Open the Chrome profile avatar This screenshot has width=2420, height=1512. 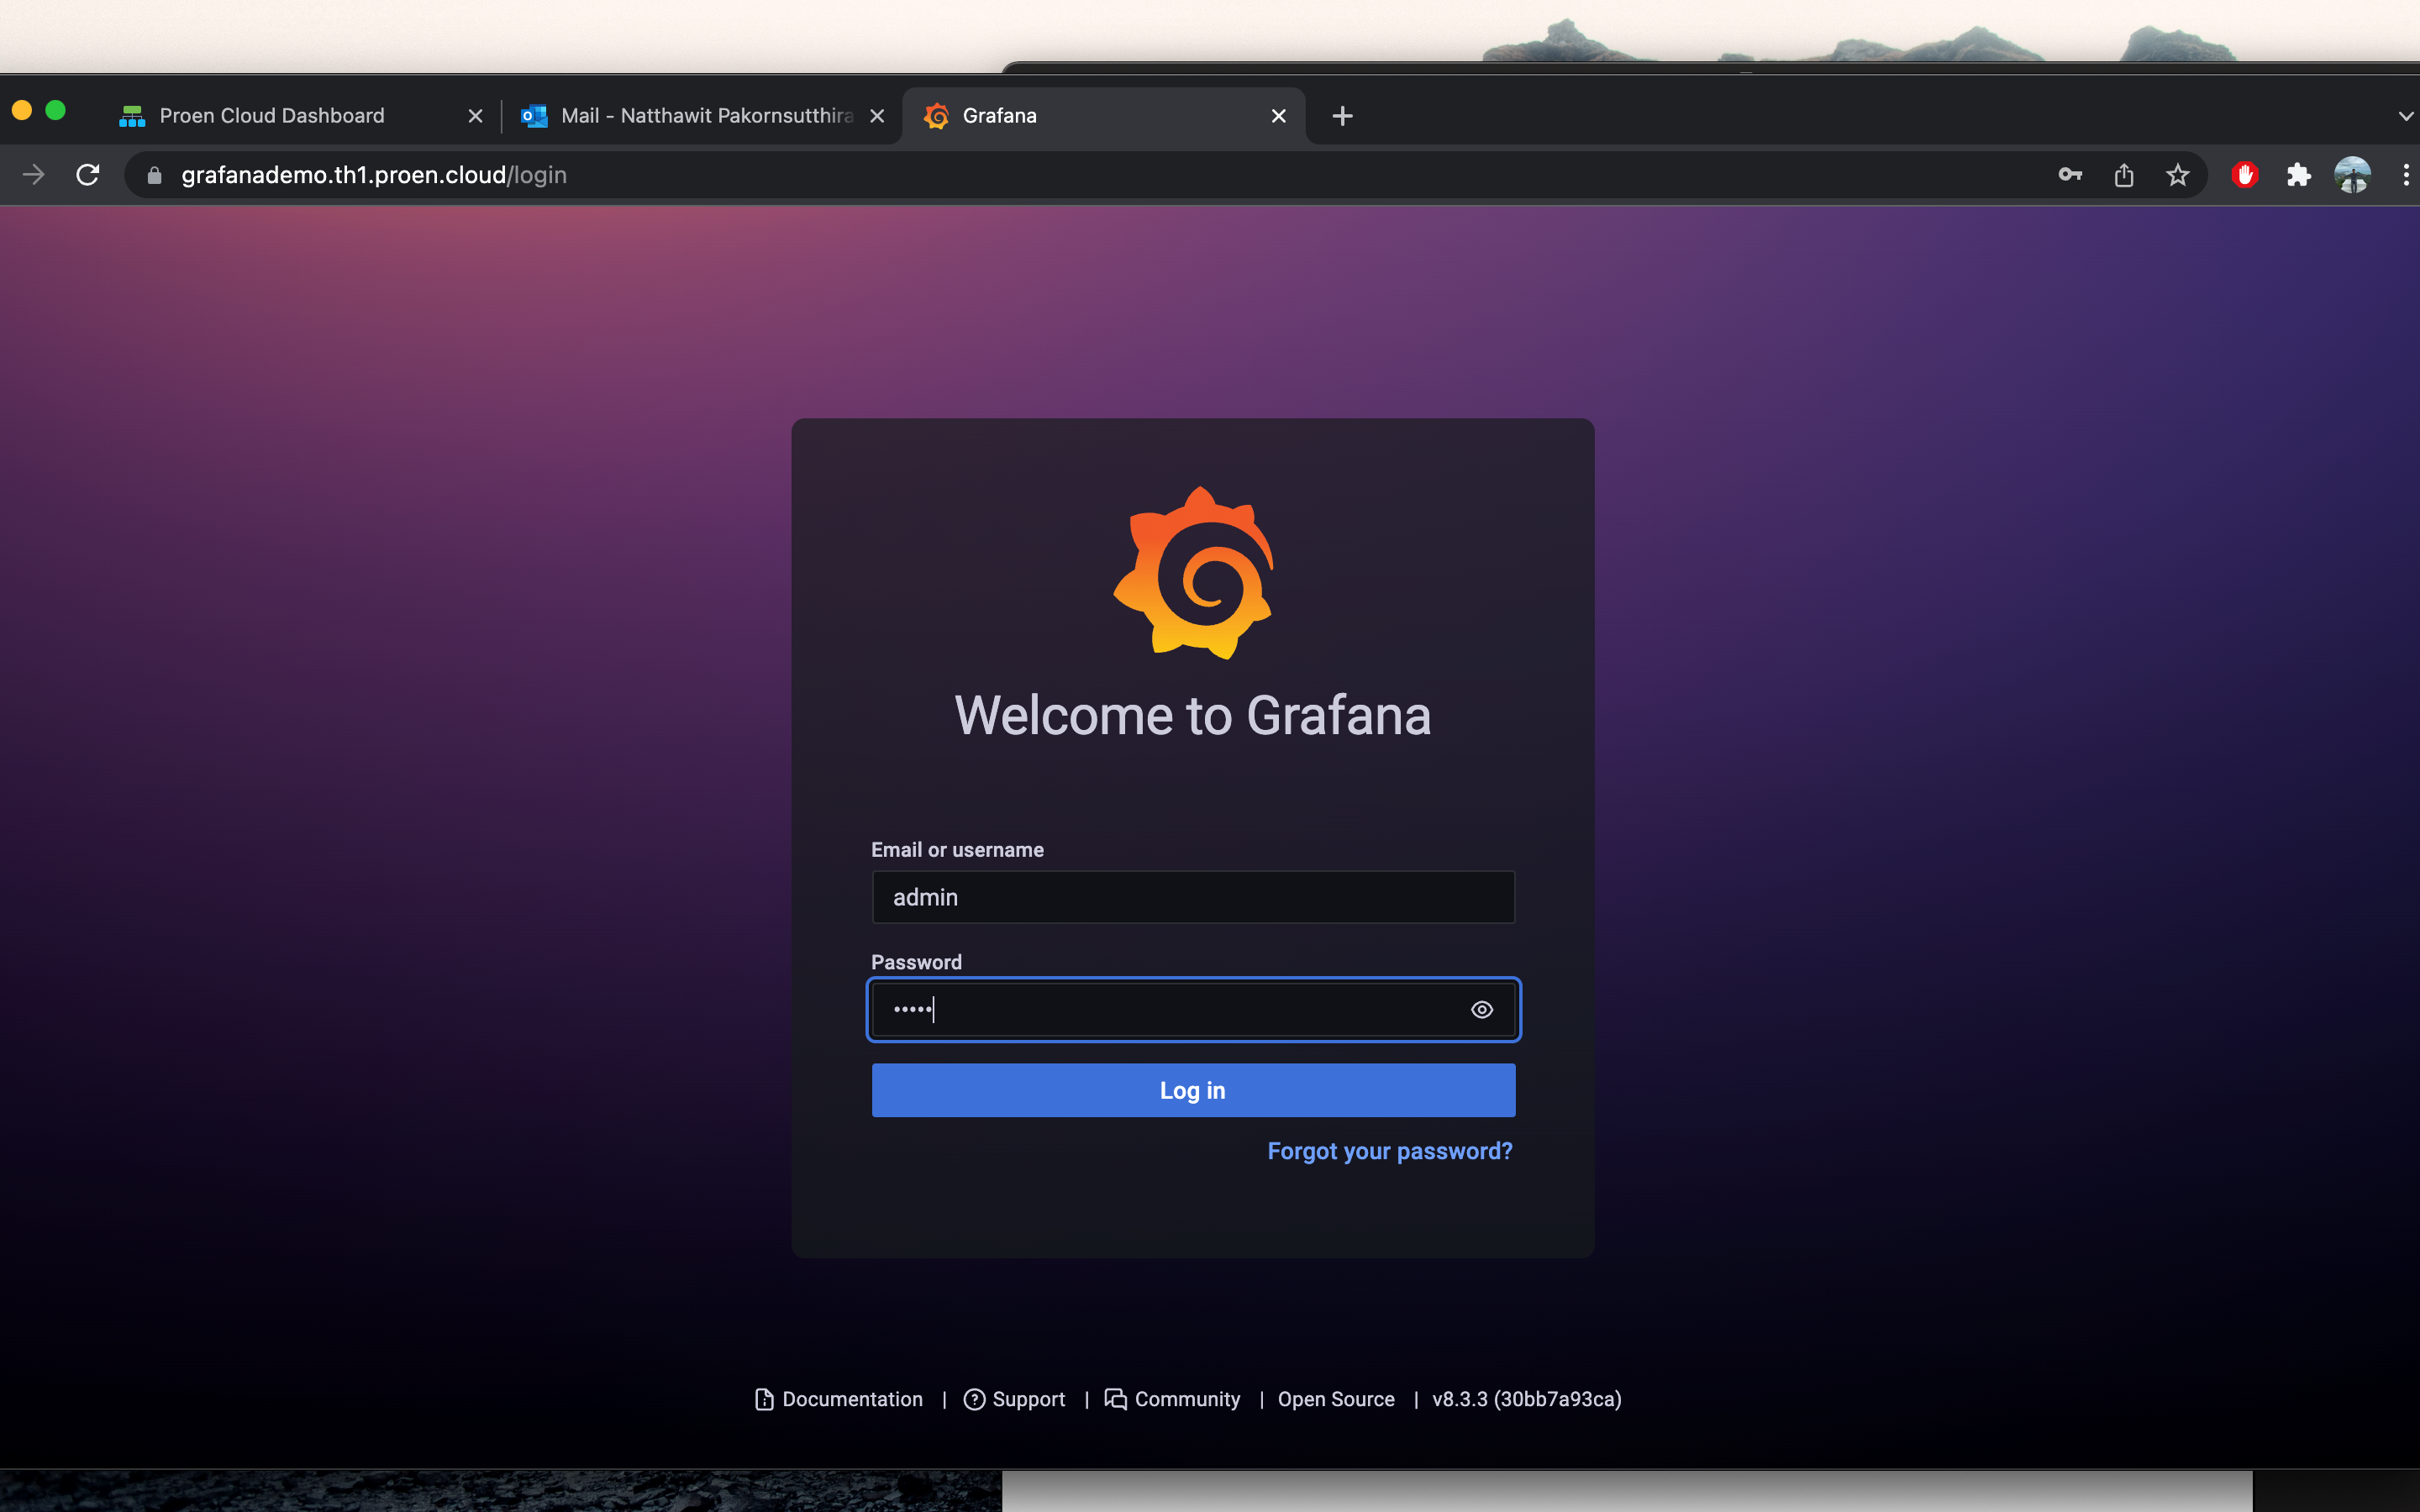2352,175
